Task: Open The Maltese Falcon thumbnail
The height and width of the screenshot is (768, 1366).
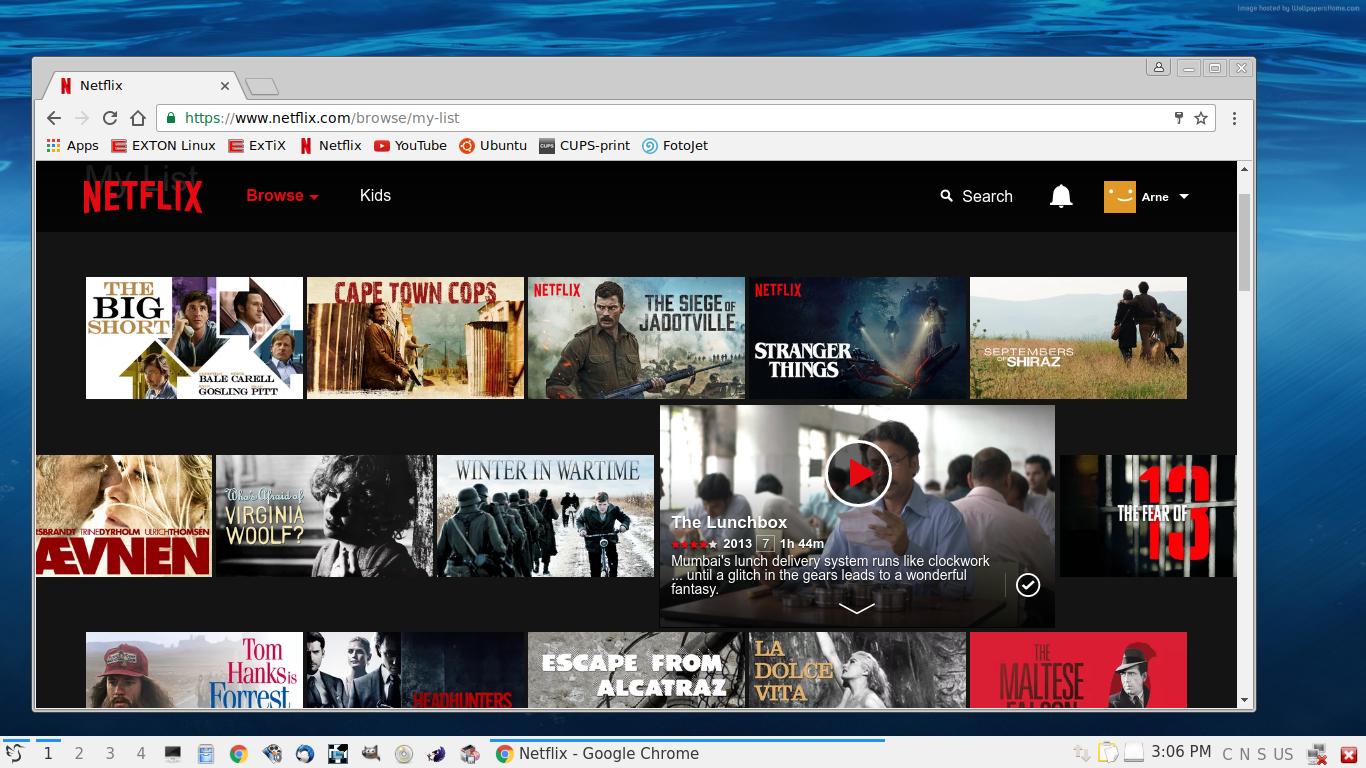Action: tap(1078, 670)
